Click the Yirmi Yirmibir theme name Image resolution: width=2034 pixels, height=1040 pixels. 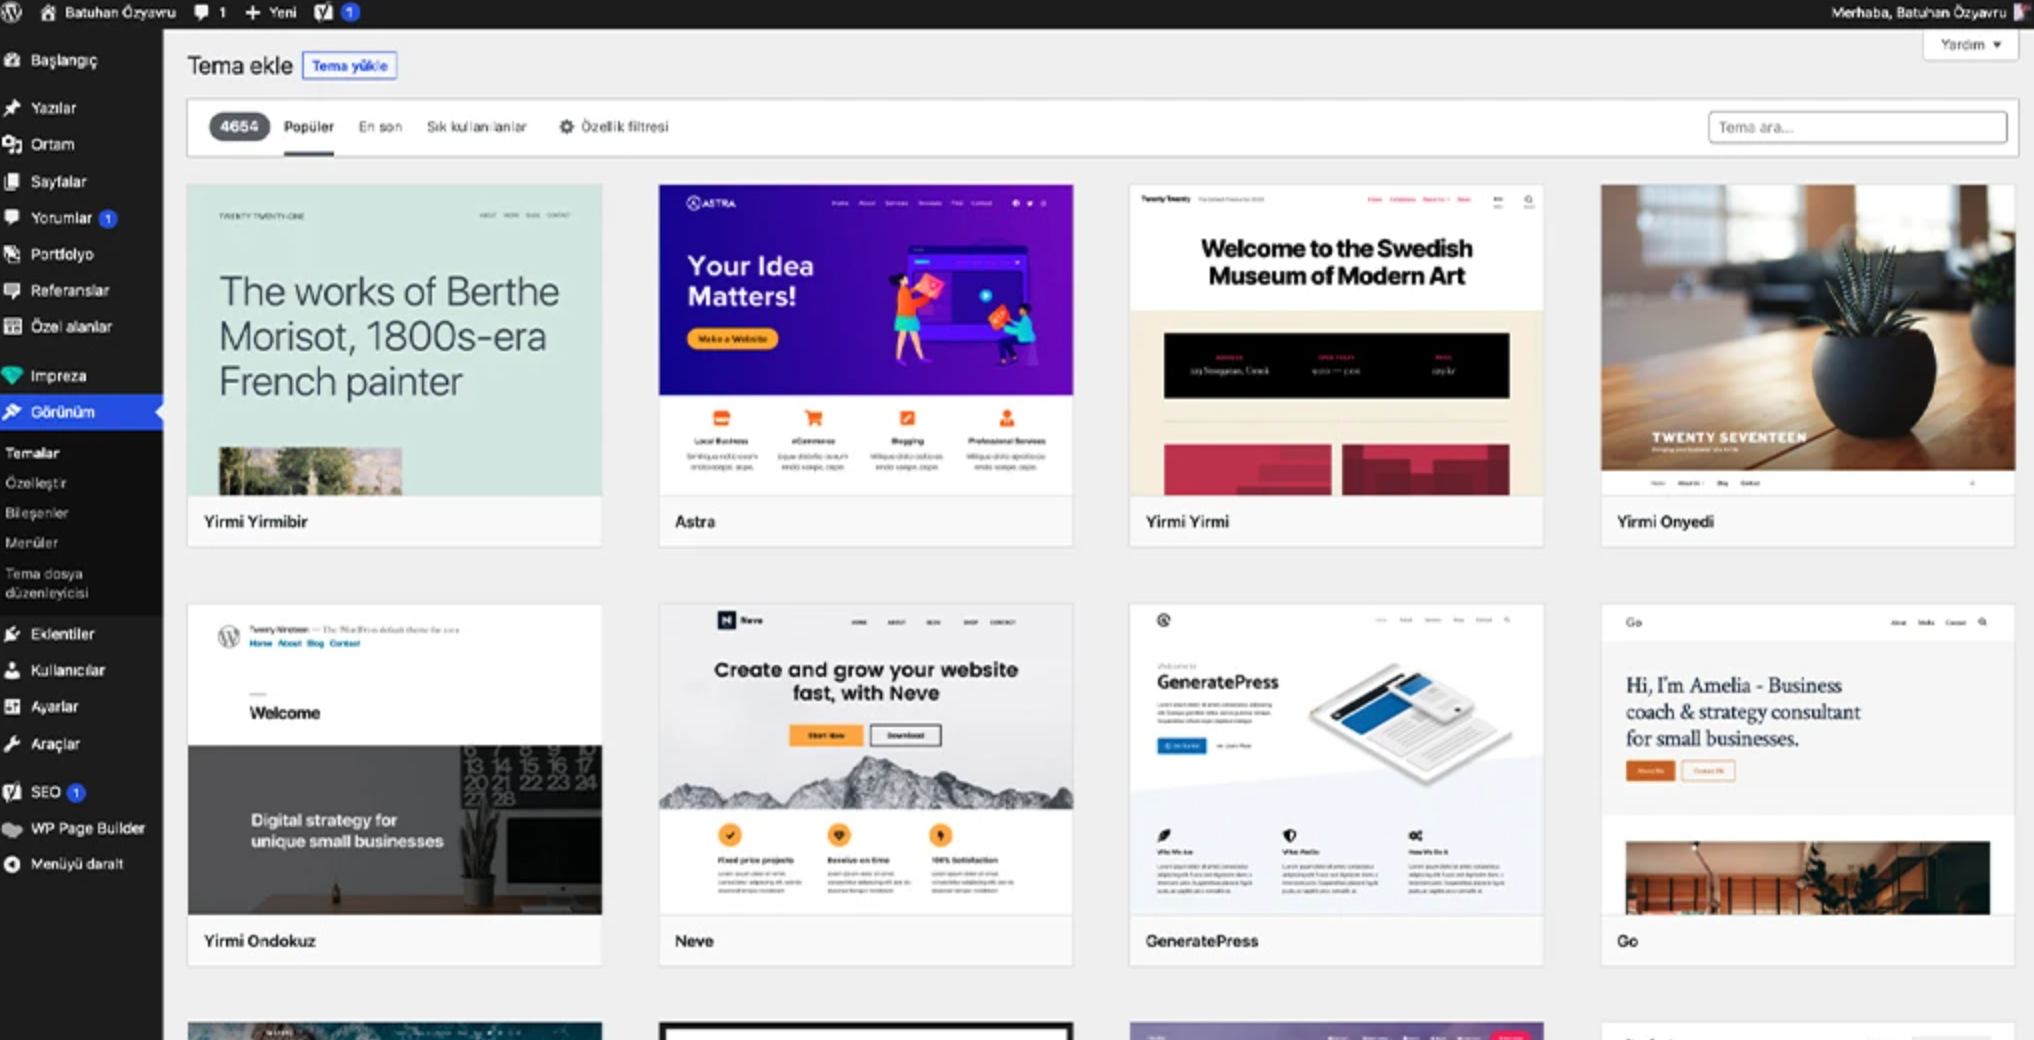[256, 522]
